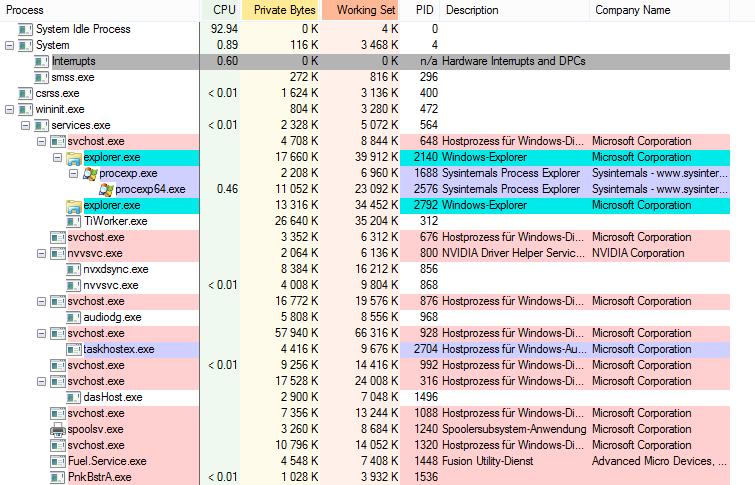The image size is (755, 485).
Task: Select the taskhostex.exe row name
Action: click(119, 350)
